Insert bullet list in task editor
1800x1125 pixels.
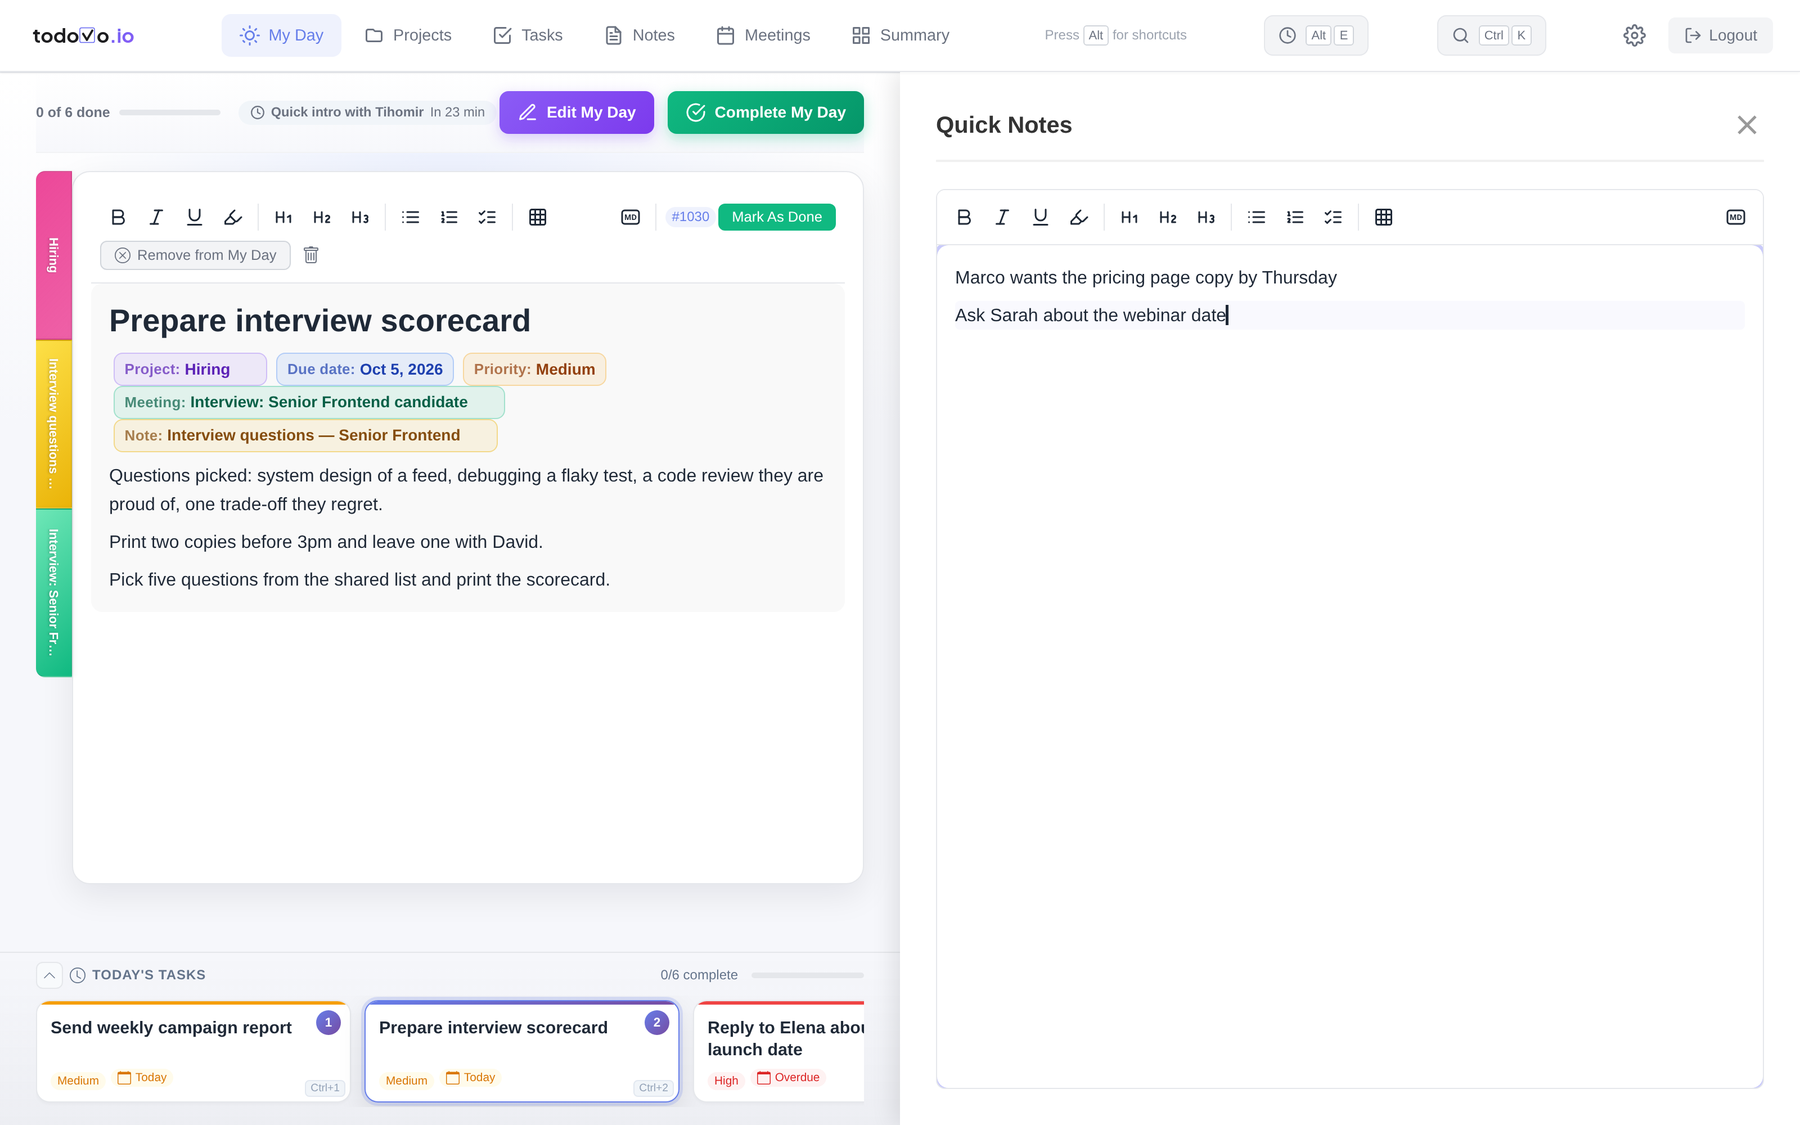pos(410,217)
